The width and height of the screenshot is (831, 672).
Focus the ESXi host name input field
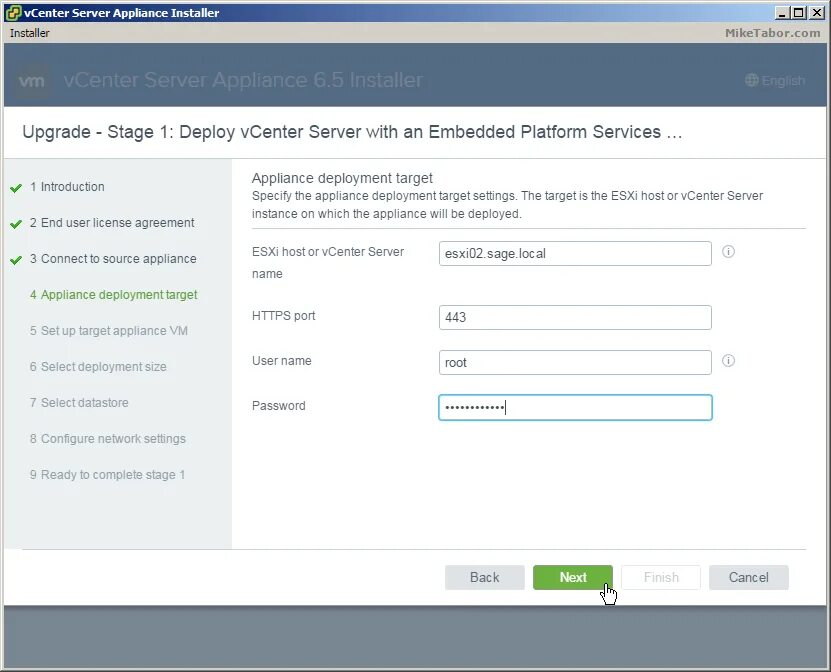click(575, 253)
